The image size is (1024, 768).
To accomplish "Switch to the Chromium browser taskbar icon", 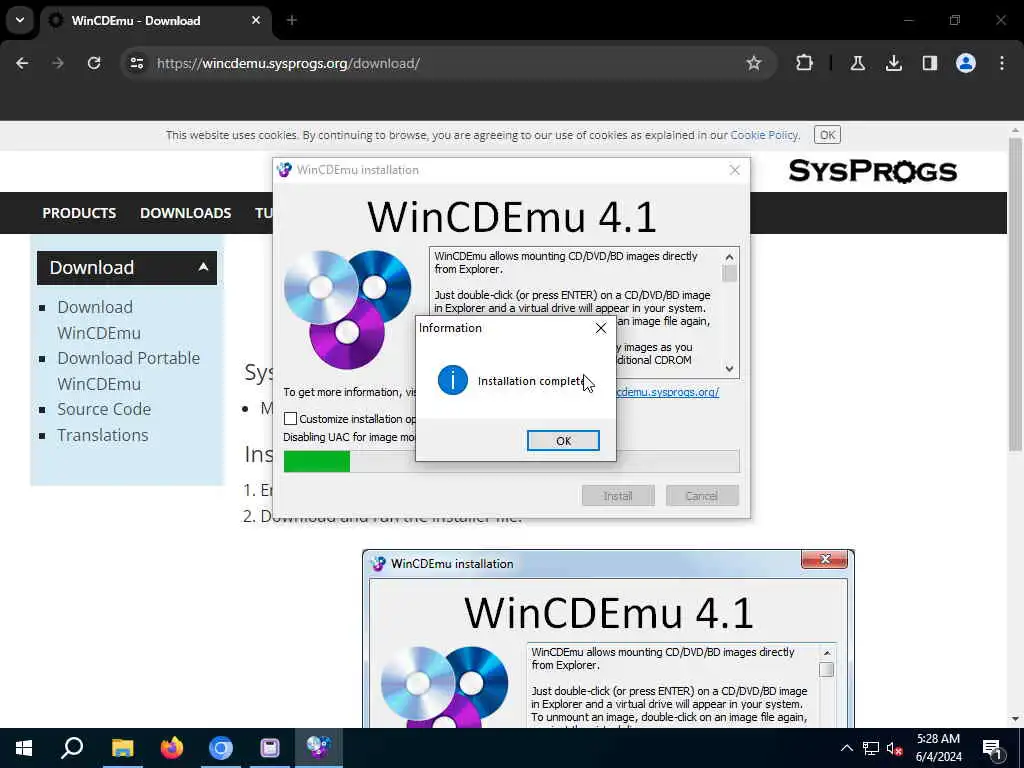I will tap(221, 748).
